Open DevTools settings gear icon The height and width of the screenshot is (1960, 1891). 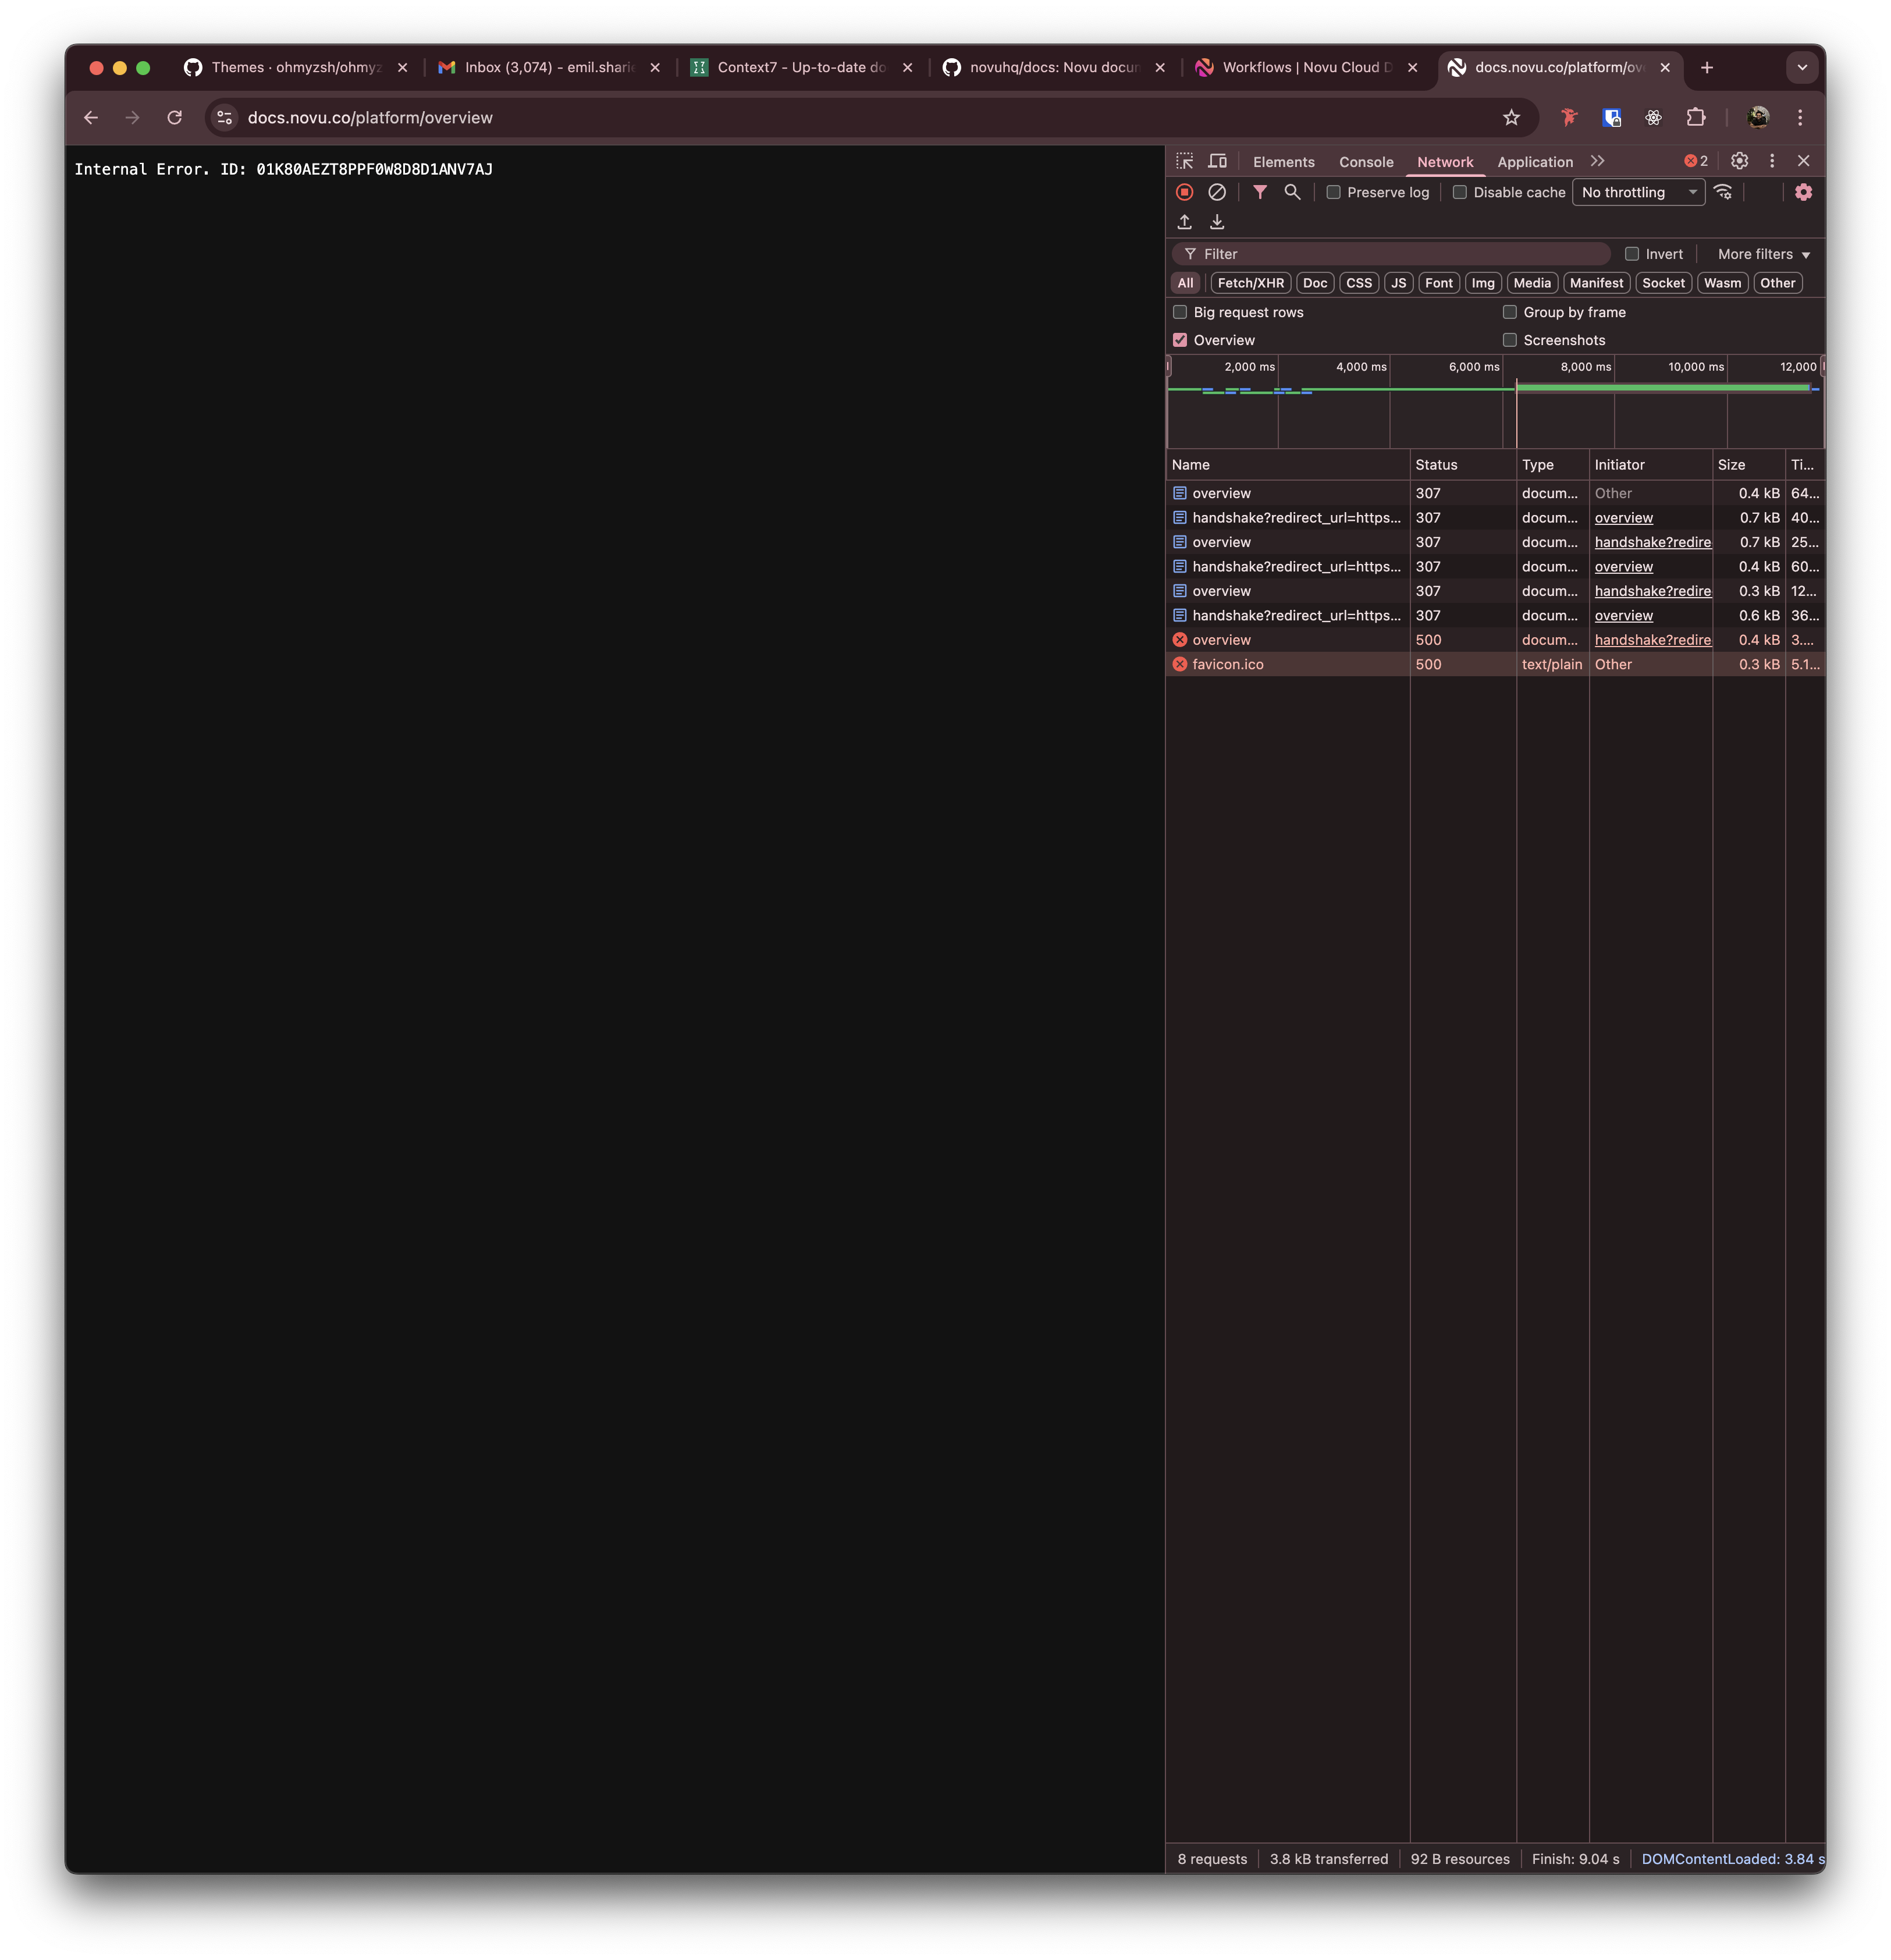[1739, 161]
